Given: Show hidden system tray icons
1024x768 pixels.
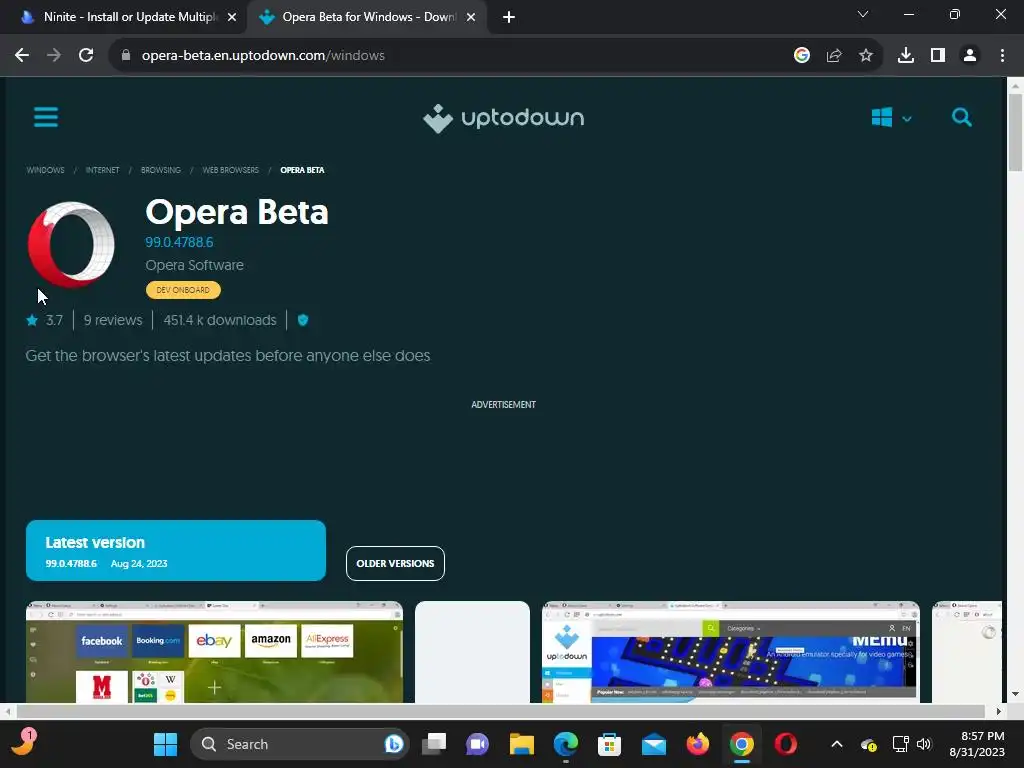Looking at the screenshot, I should pos(837,744).
